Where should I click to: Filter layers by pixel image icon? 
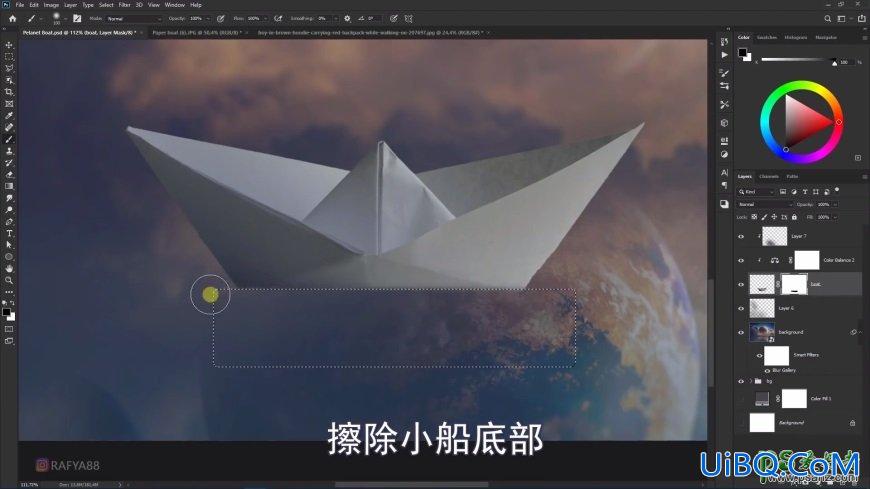783,191
